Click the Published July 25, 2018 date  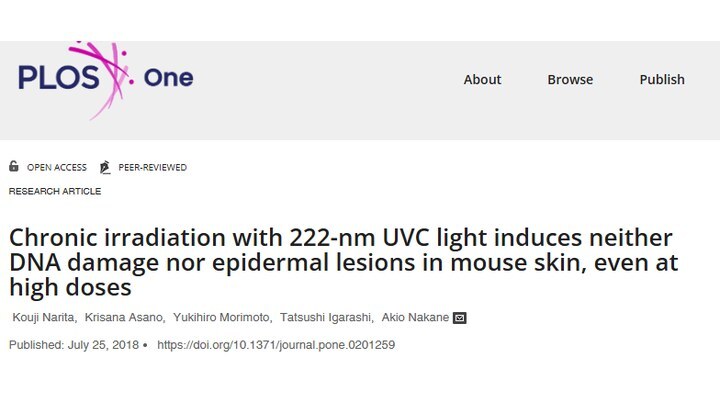click(x=73, y=345)
